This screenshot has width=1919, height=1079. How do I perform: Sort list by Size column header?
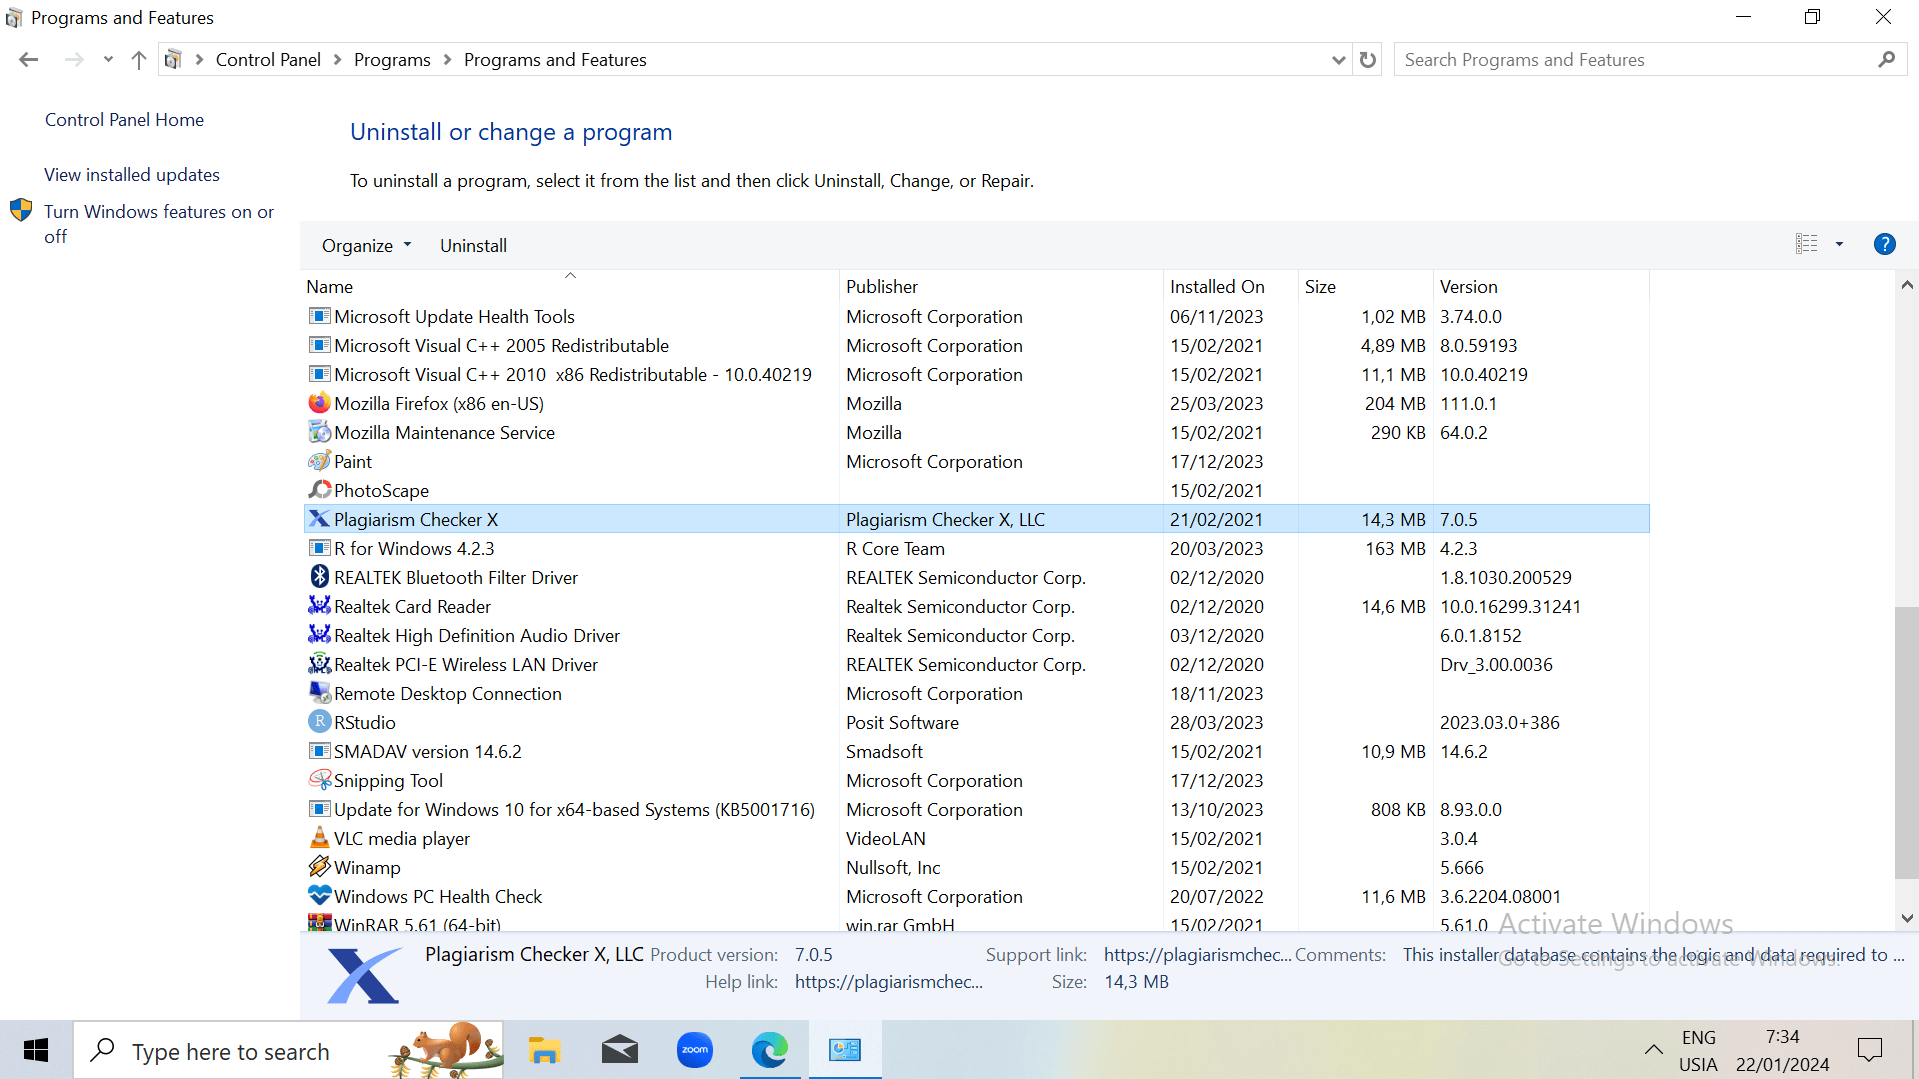pos(1365,286)
